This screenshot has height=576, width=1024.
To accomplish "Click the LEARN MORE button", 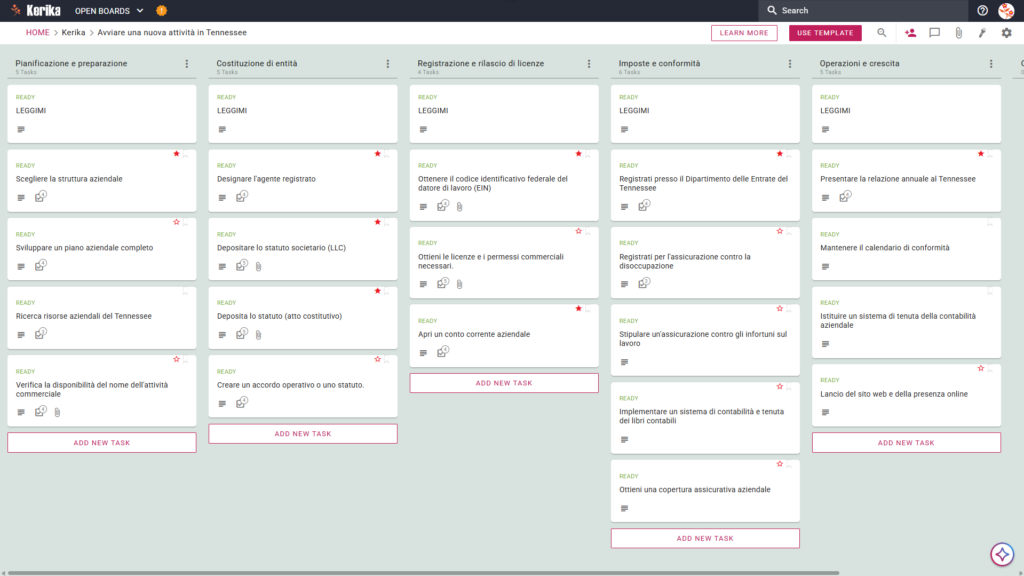I will coord(744,33).
